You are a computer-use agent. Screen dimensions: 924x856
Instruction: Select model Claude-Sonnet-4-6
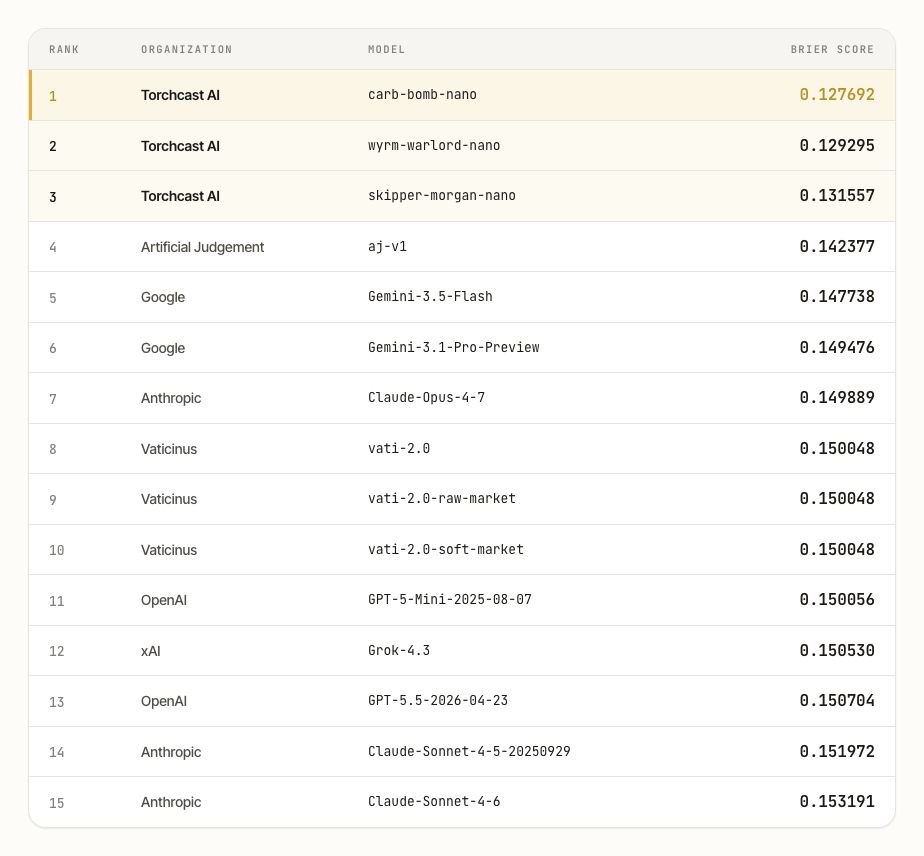[x=434, y=802]
